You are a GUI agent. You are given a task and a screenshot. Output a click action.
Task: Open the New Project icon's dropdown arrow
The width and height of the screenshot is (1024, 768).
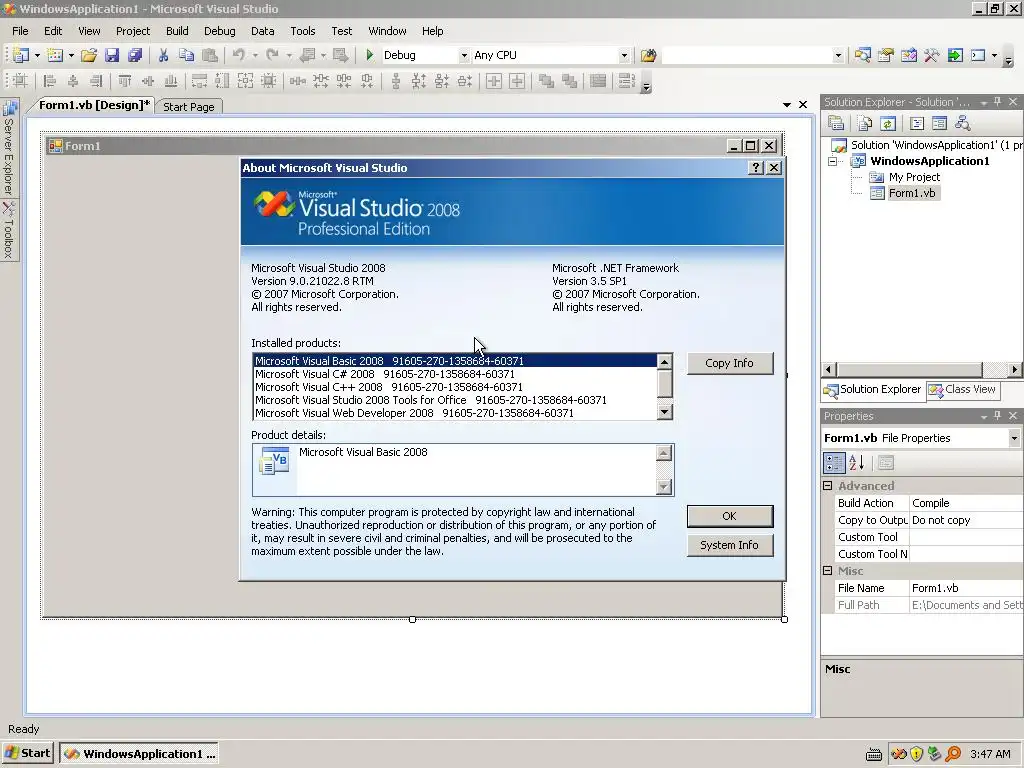(x=37, y=56)
